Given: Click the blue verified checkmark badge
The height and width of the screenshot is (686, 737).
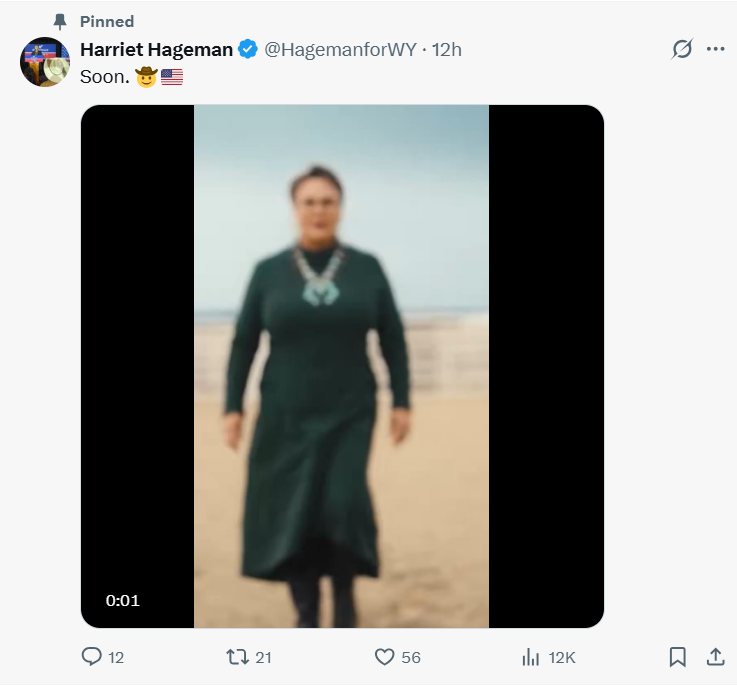Looking at the screenshot, I should tap(248, 50).
